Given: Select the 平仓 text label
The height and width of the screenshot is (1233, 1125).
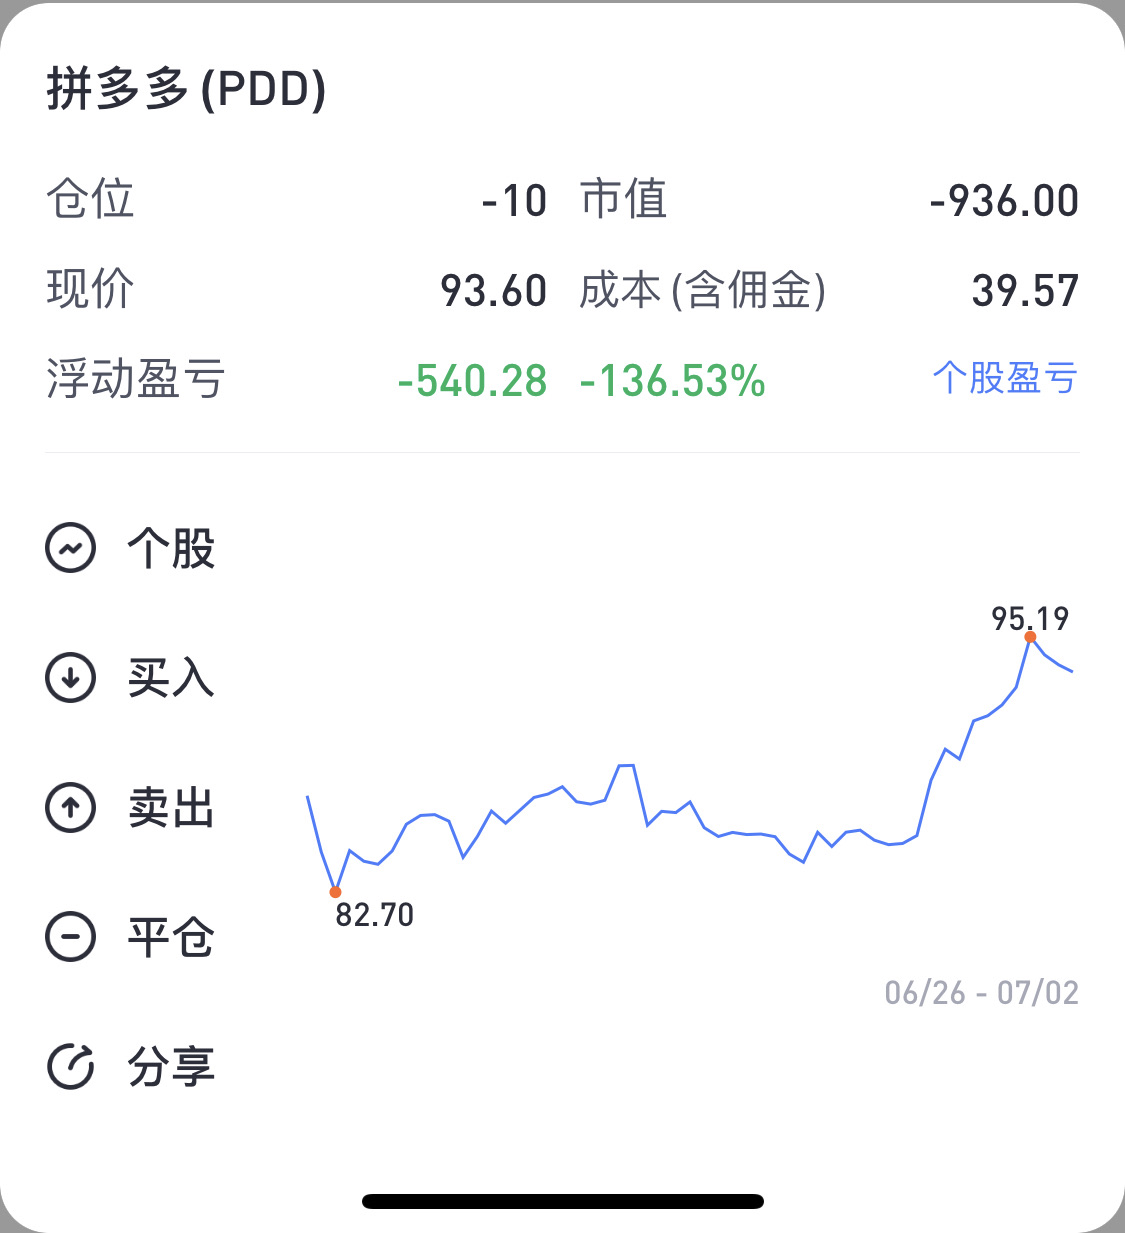Looking at the screenshot, I should pos(171,937).
